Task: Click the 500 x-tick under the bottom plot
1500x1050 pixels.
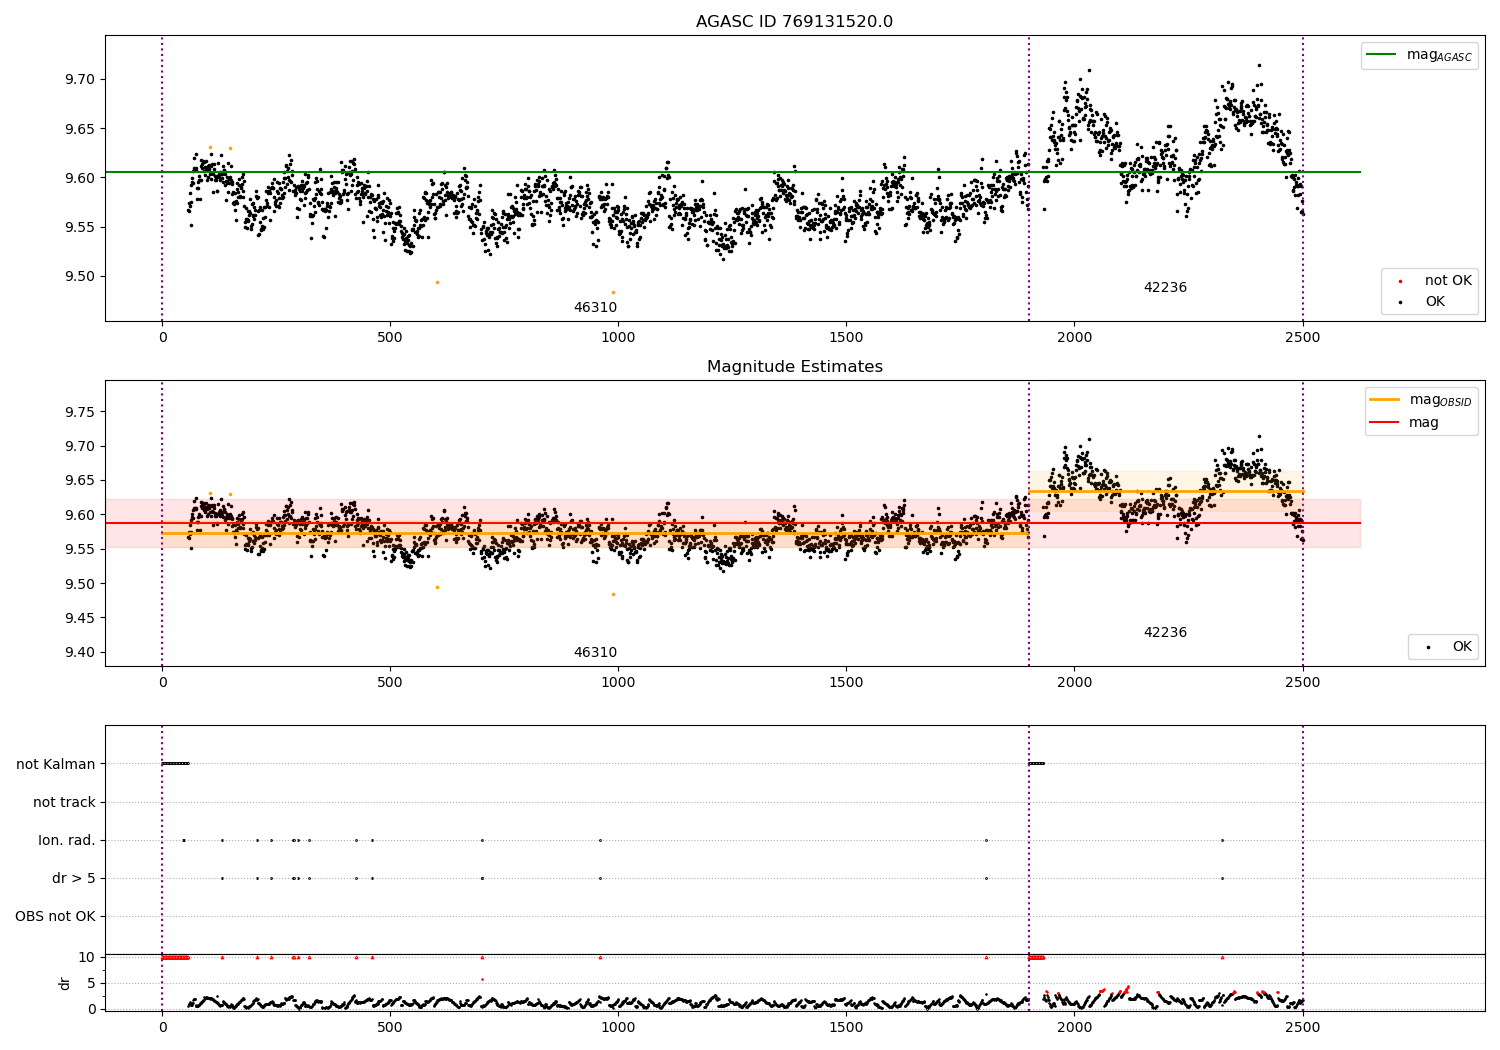Action: pyautogui.click(x=390, y=1027)
